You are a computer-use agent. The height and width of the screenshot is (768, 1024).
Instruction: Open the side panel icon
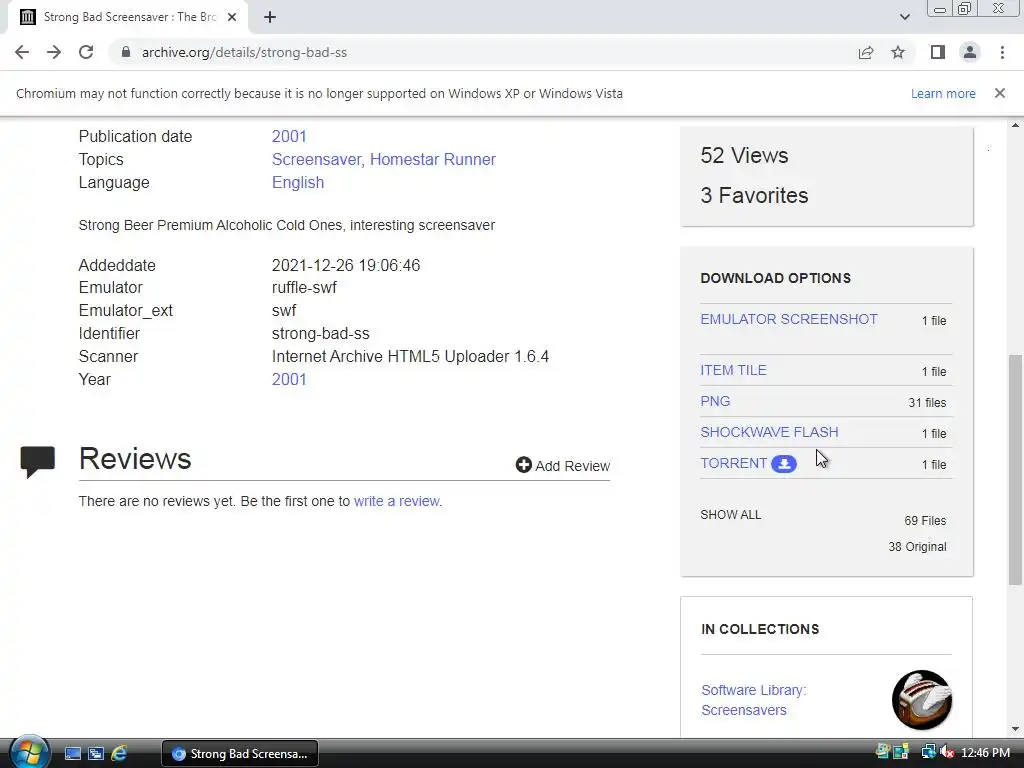coord(938,52)
